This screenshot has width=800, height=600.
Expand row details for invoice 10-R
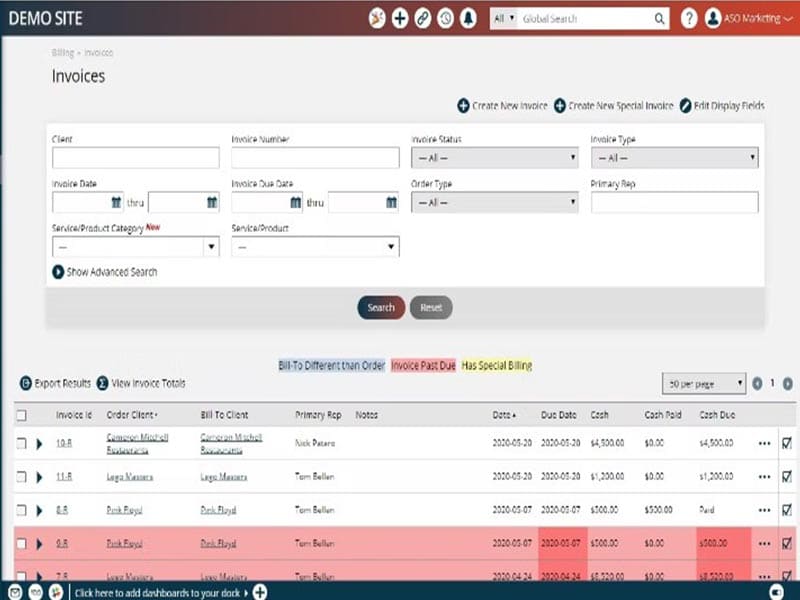[39, 444]
